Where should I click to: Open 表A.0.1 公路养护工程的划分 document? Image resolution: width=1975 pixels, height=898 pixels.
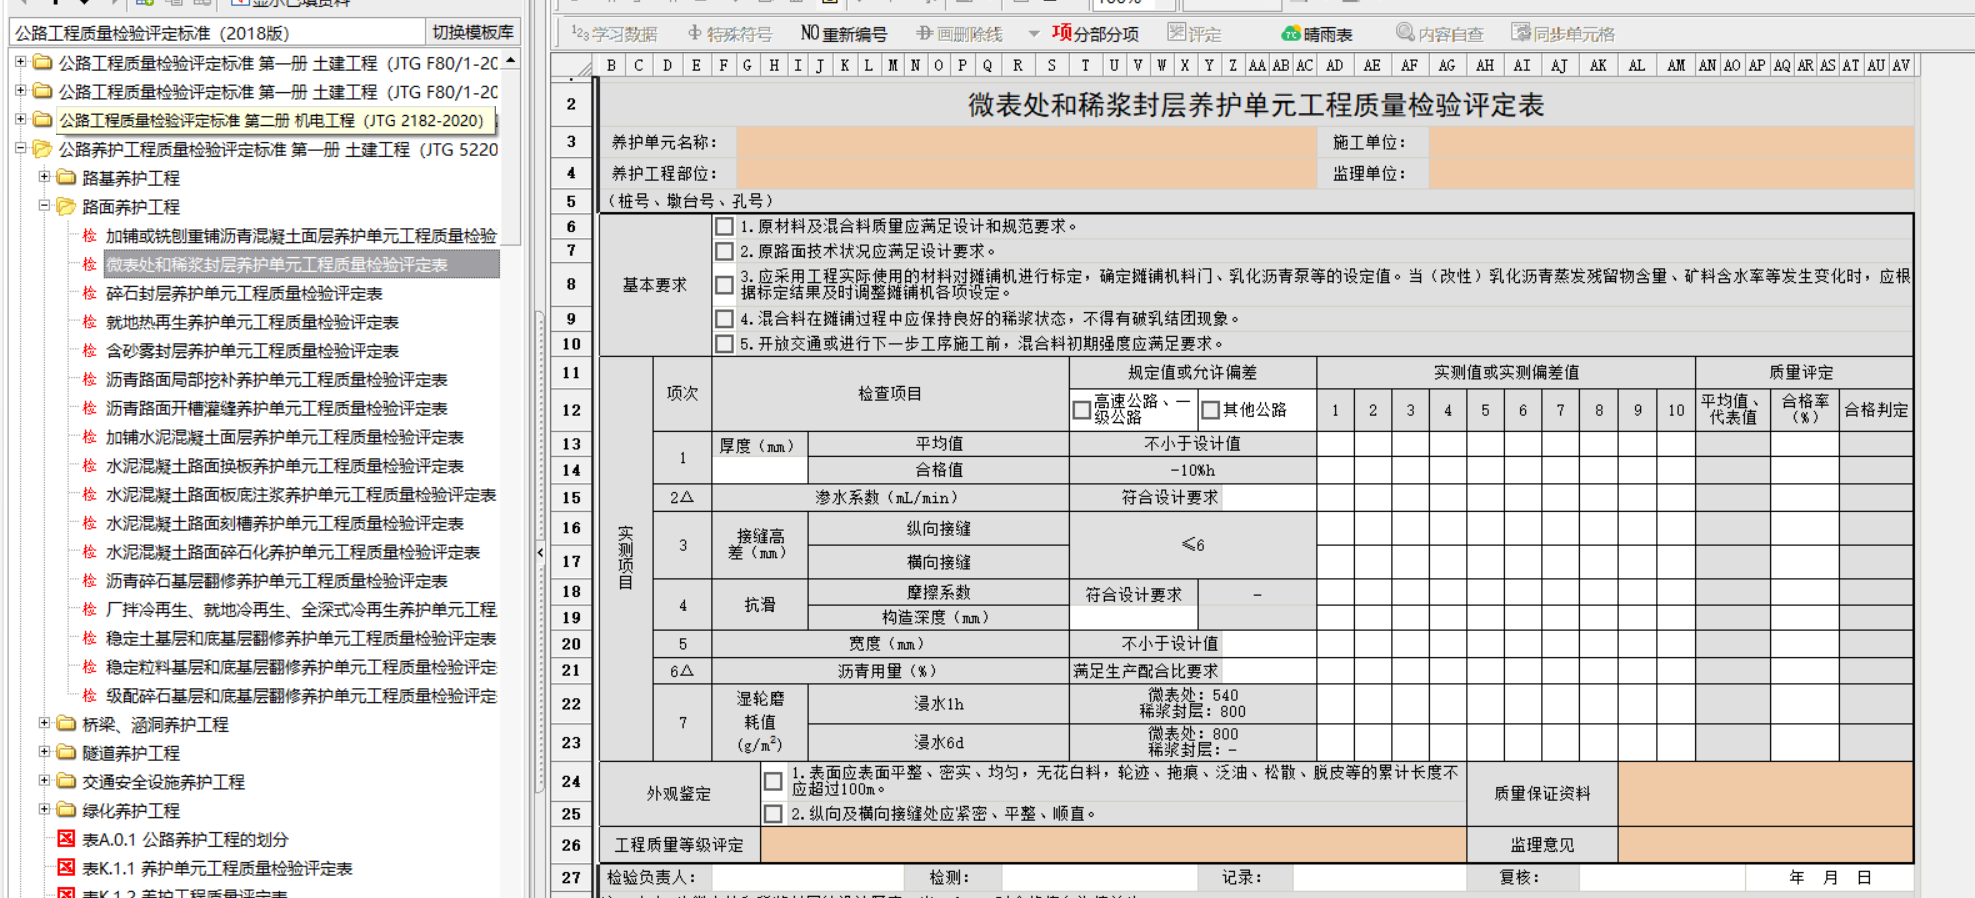tap(185, 839)
